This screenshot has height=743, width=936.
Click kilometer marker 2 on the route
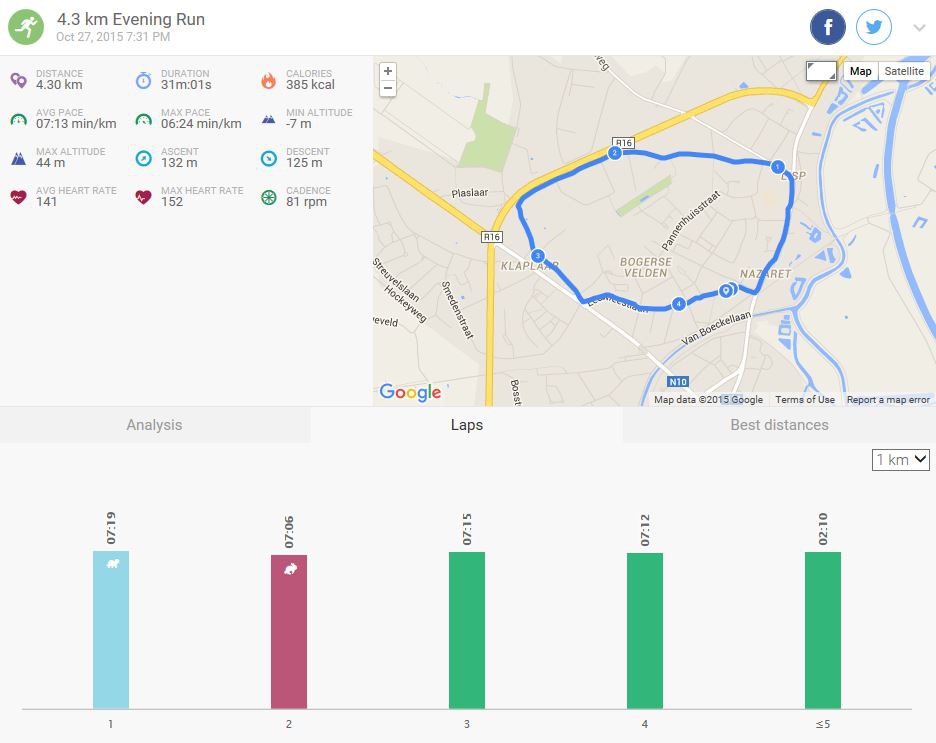(x=614, y=153)
